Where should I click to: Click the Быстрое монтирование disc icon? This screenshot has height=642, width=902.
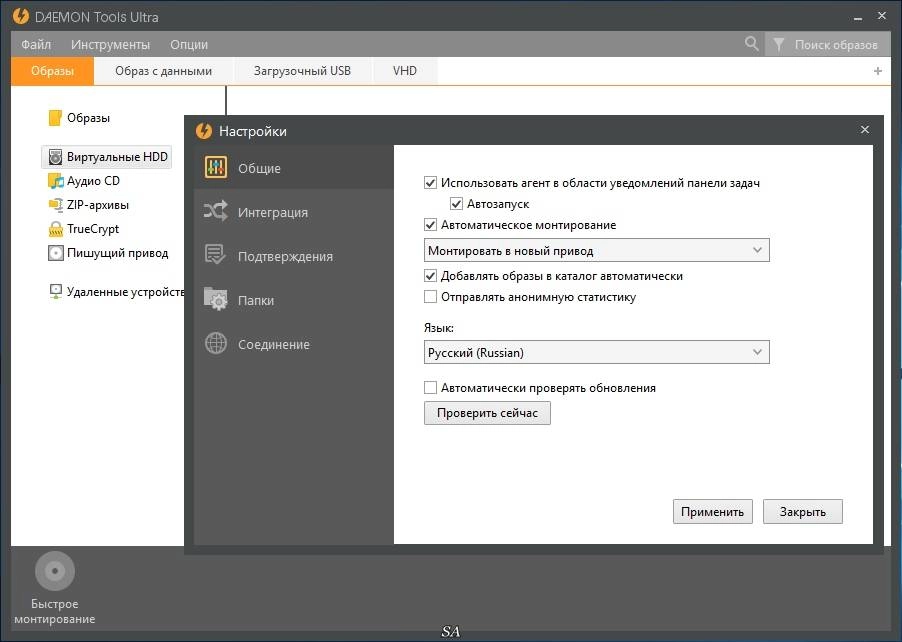(x=55, y=571)
